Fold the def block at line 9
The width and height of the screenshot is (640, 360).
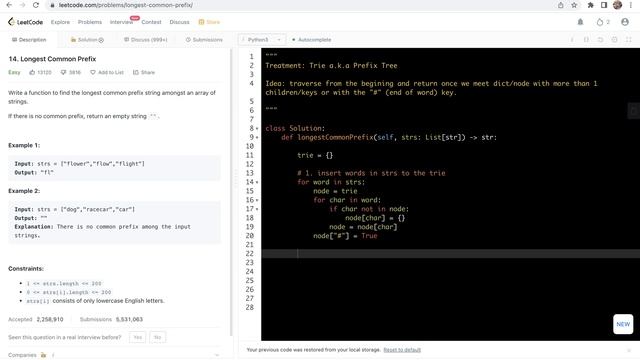pyautogui.click(x=257, y=138)
